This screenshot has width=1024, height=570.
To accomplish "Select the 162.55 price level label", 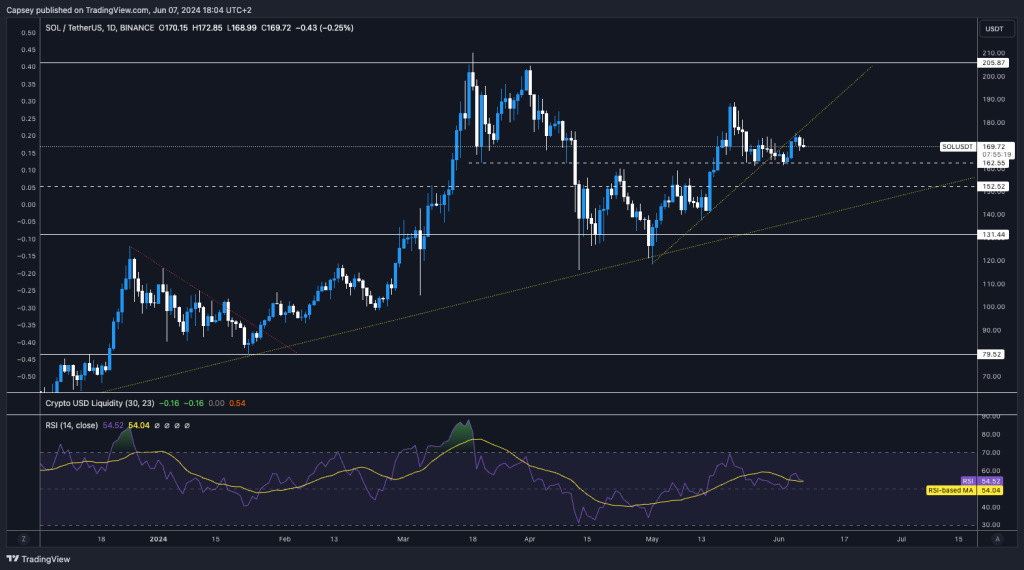I will [994, 163].
